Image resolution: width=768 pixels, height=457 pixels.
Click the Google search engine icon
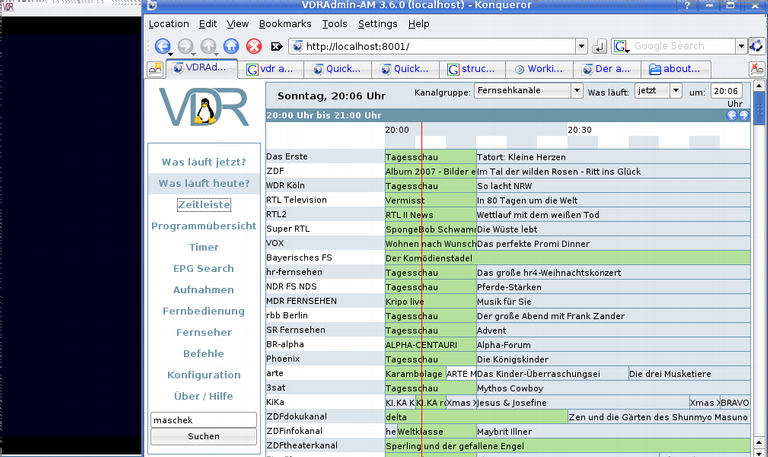click(x=621, y=46)
